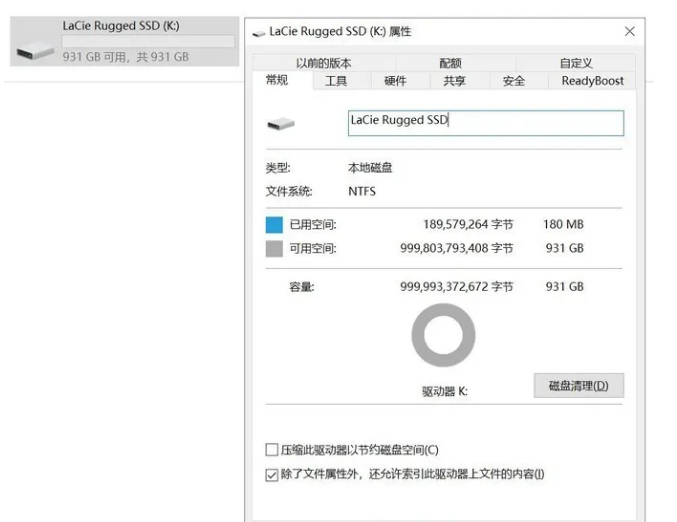Select the 自定义 tab
This screenshot has width=677, height=522.
[576, 63]
